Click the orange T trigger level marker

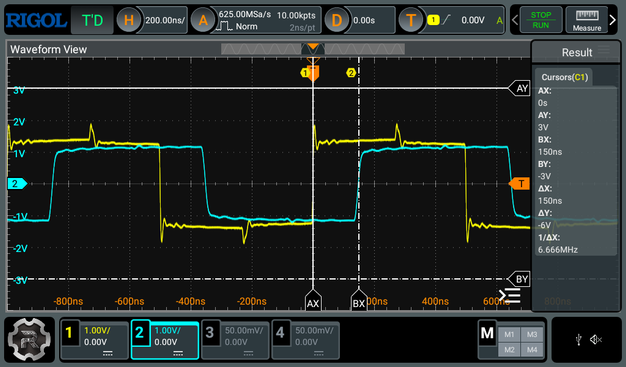point(519,184)
